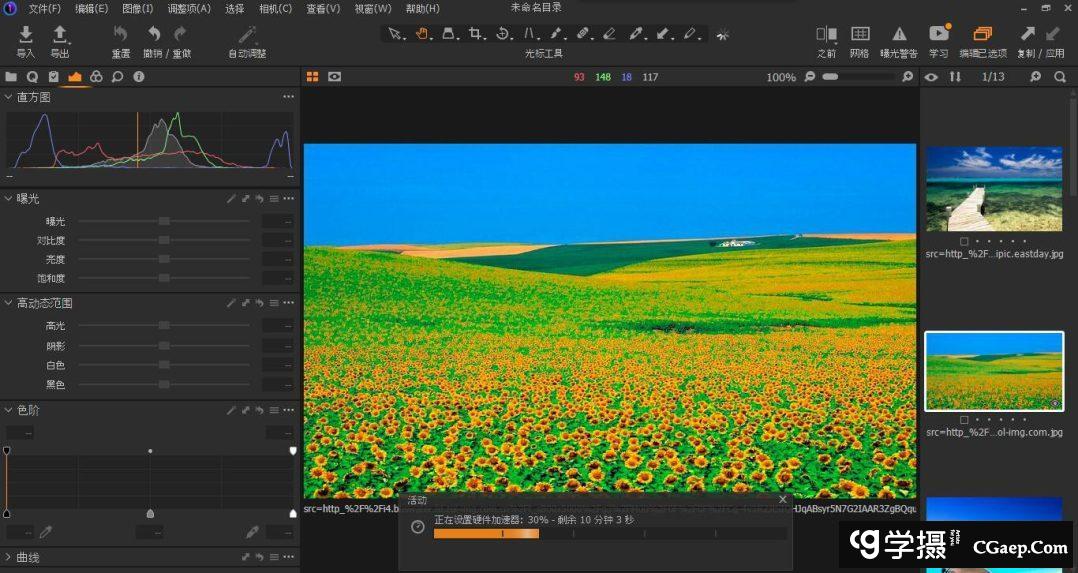
Task: Close the Activities (活动) progress dialog
Action: [782, 499]
